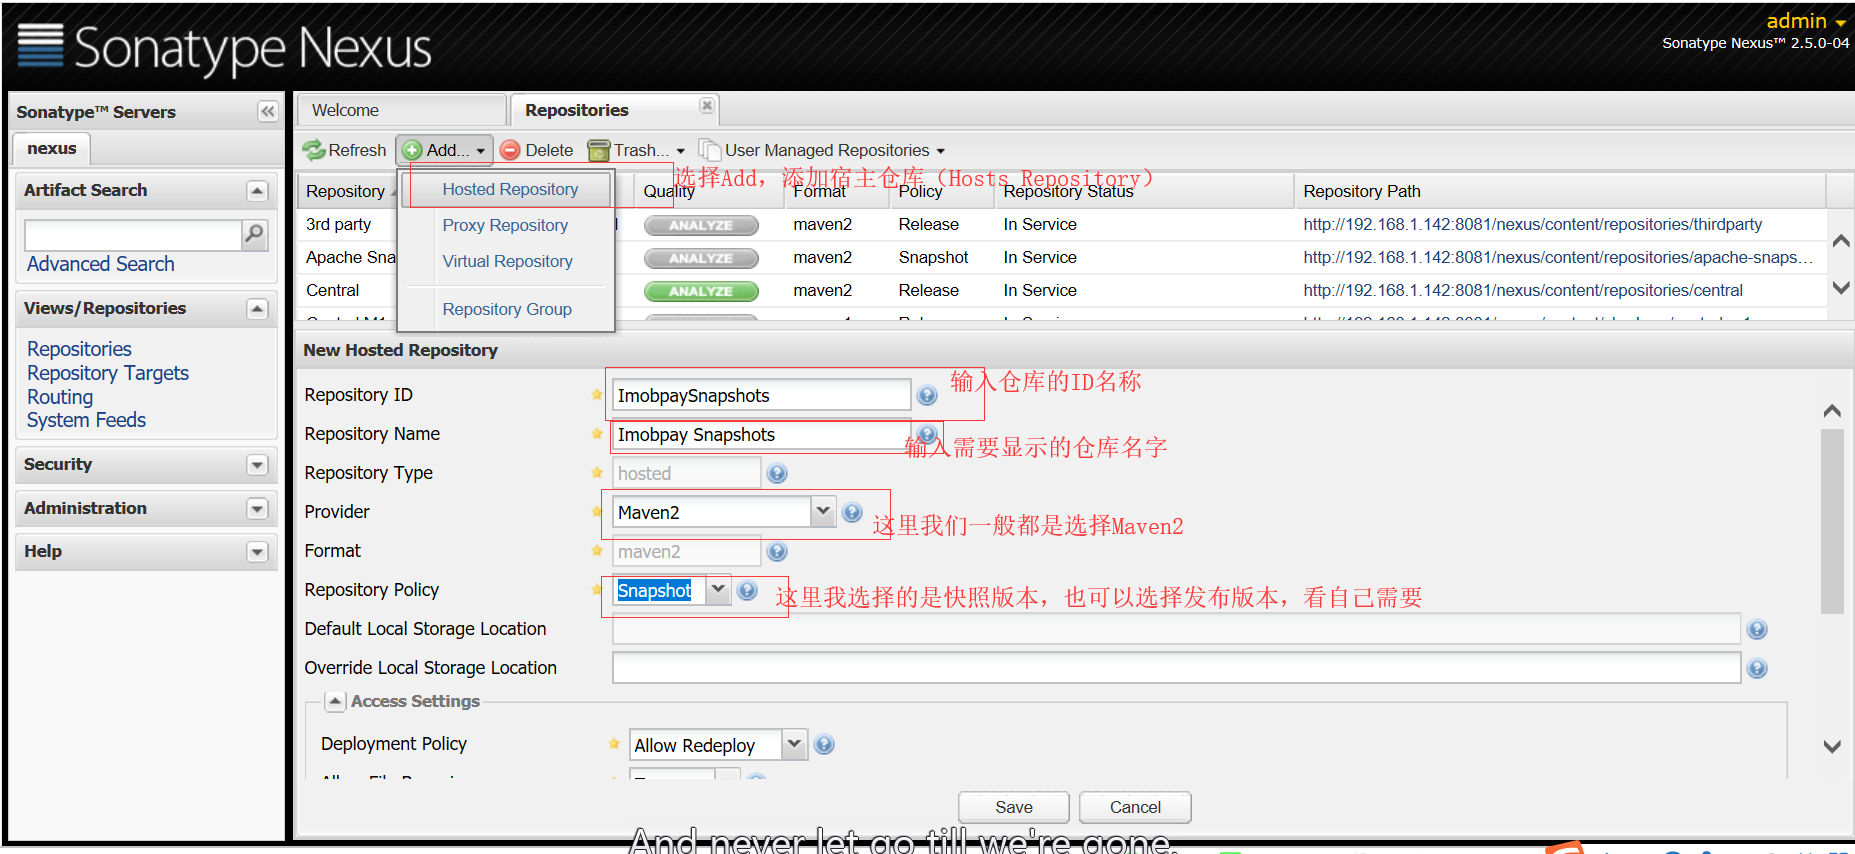Open Routing link in sidebar

pos(60,397)
